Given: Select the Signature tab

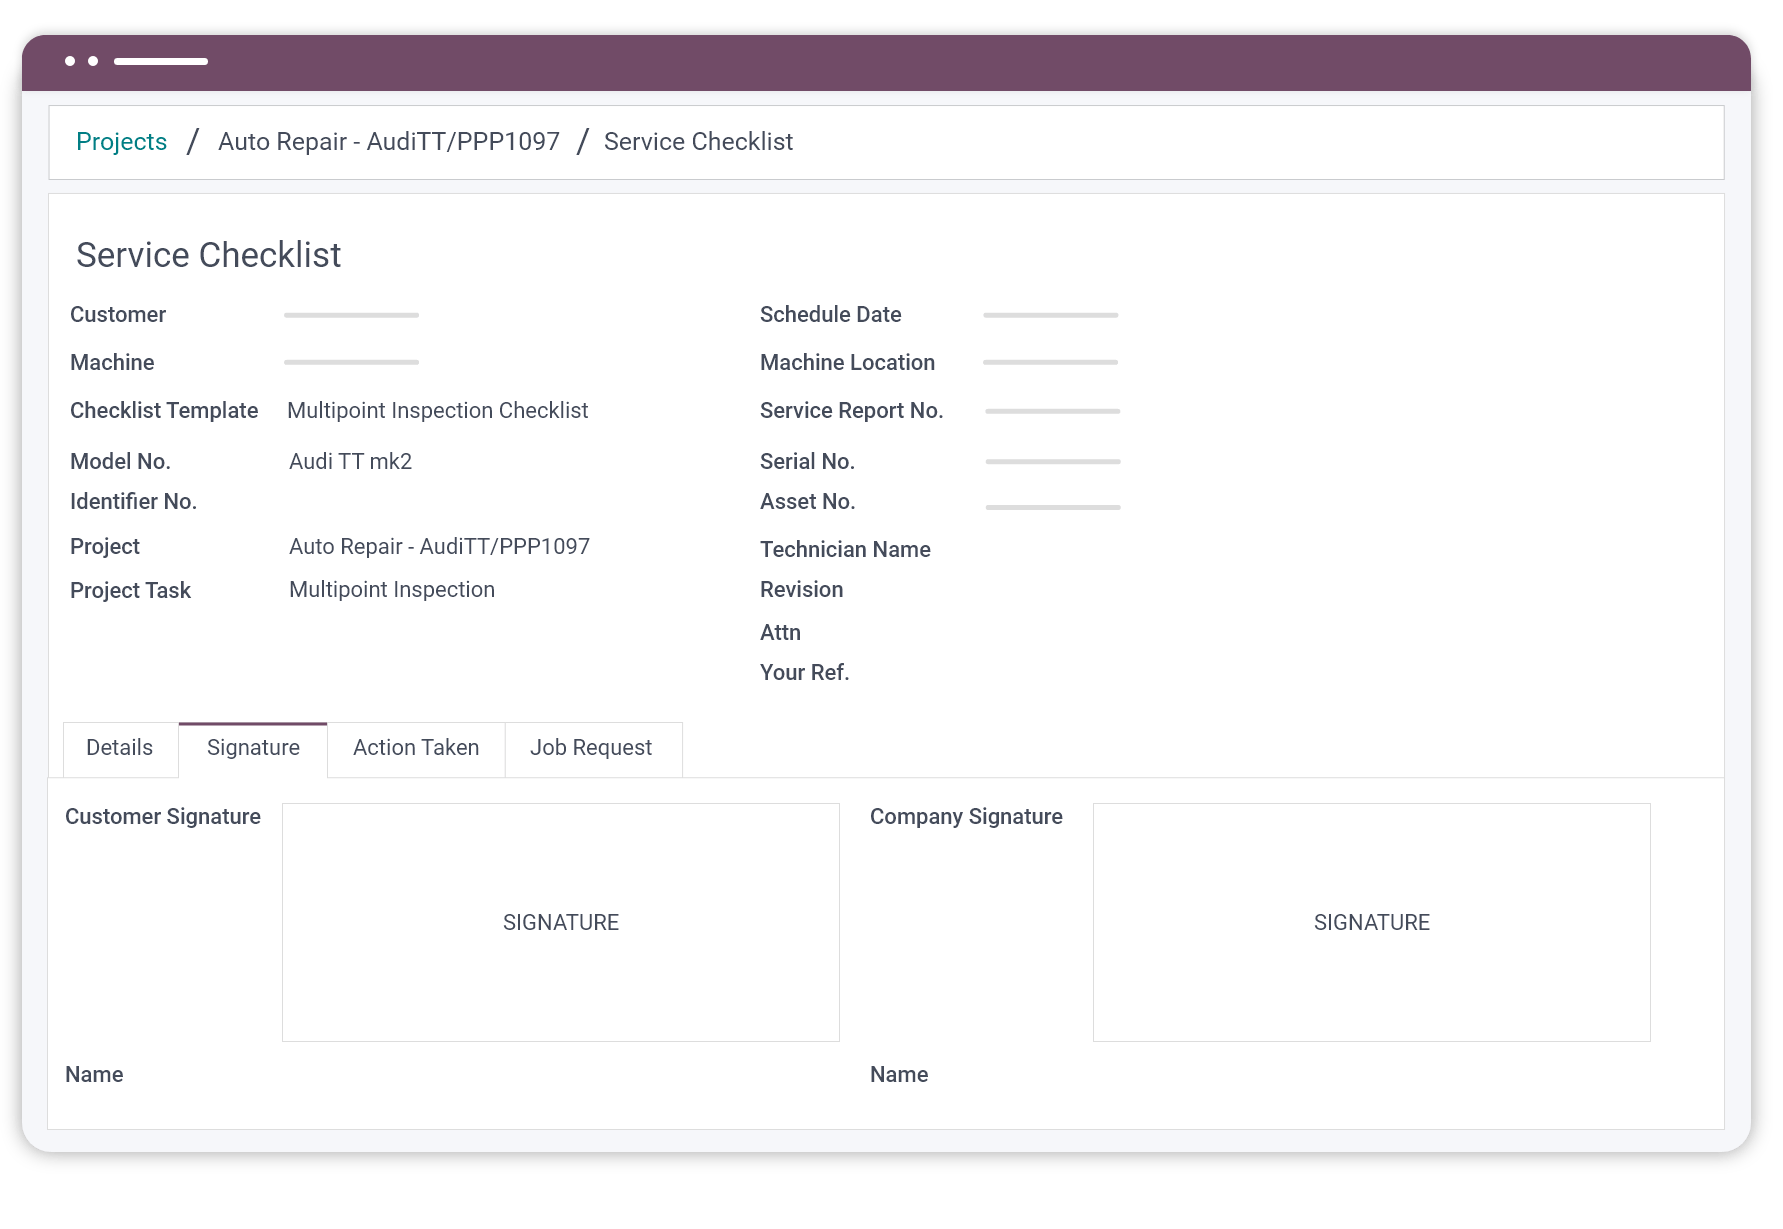Looking at the screenshot, I should pyautogui.click(x=252, y=748).
